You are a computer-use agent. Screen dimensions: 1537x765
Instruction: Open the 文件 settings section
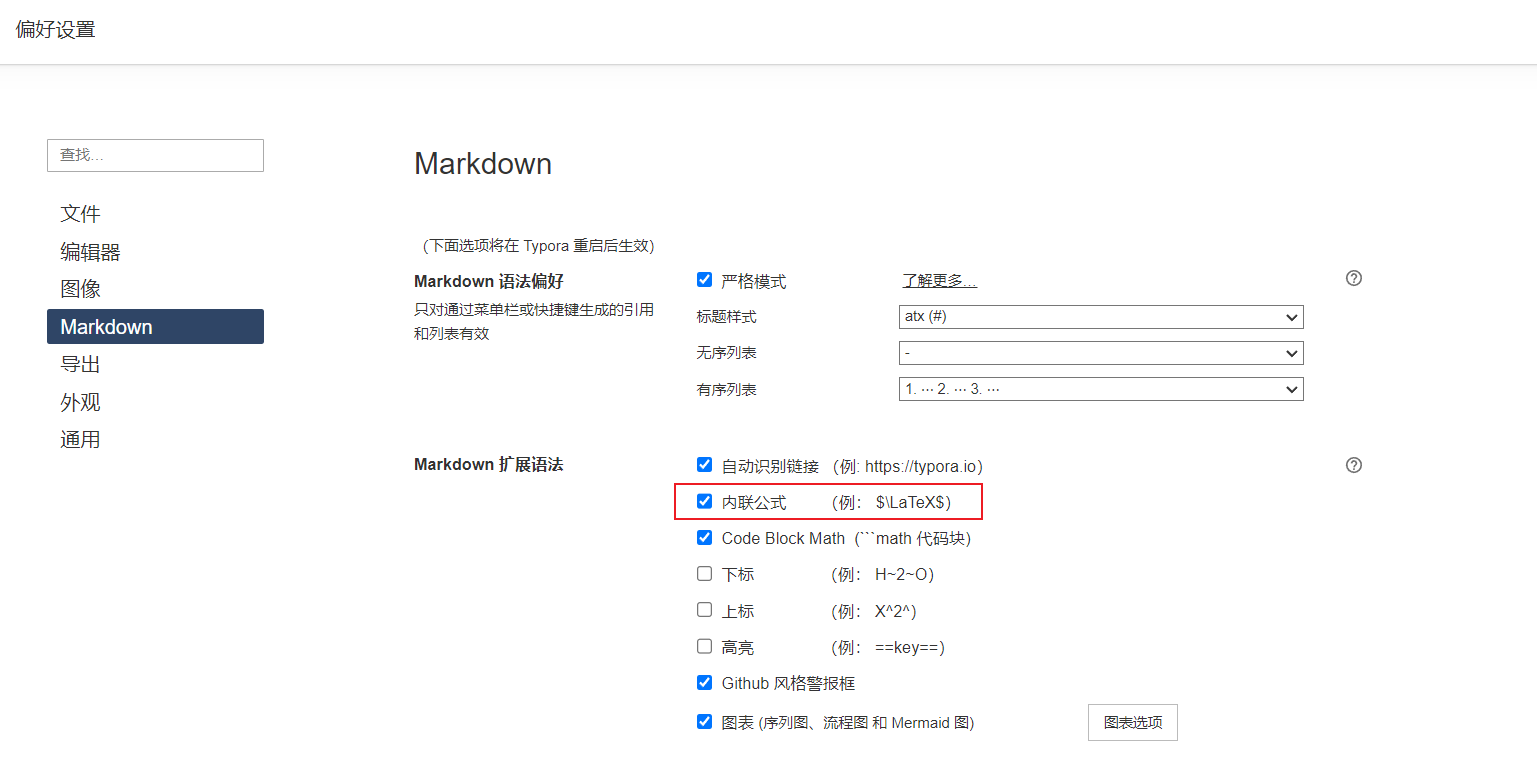pos(155,214)
